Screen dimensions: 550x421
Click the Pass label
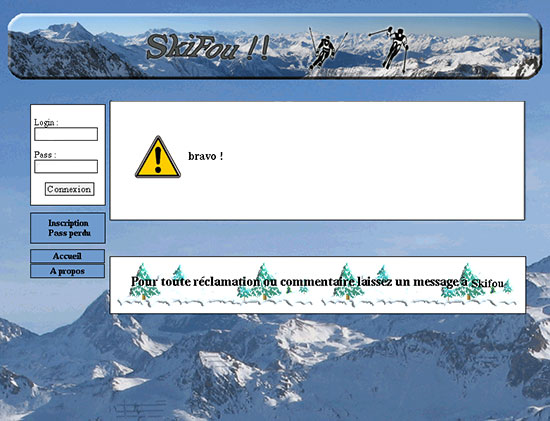tap(45, 155)
